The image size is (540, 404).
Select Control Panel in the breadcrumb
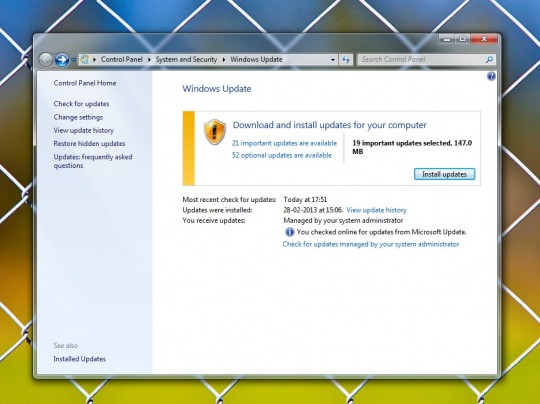(x=122, y=59)
